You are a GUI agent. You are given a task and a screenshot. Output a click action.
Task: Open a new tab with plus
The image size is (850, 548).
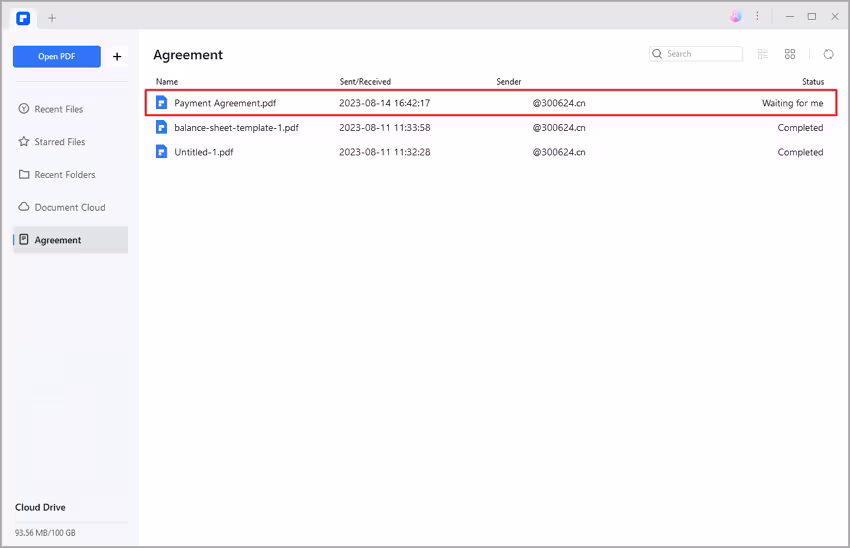click(52, 18)
